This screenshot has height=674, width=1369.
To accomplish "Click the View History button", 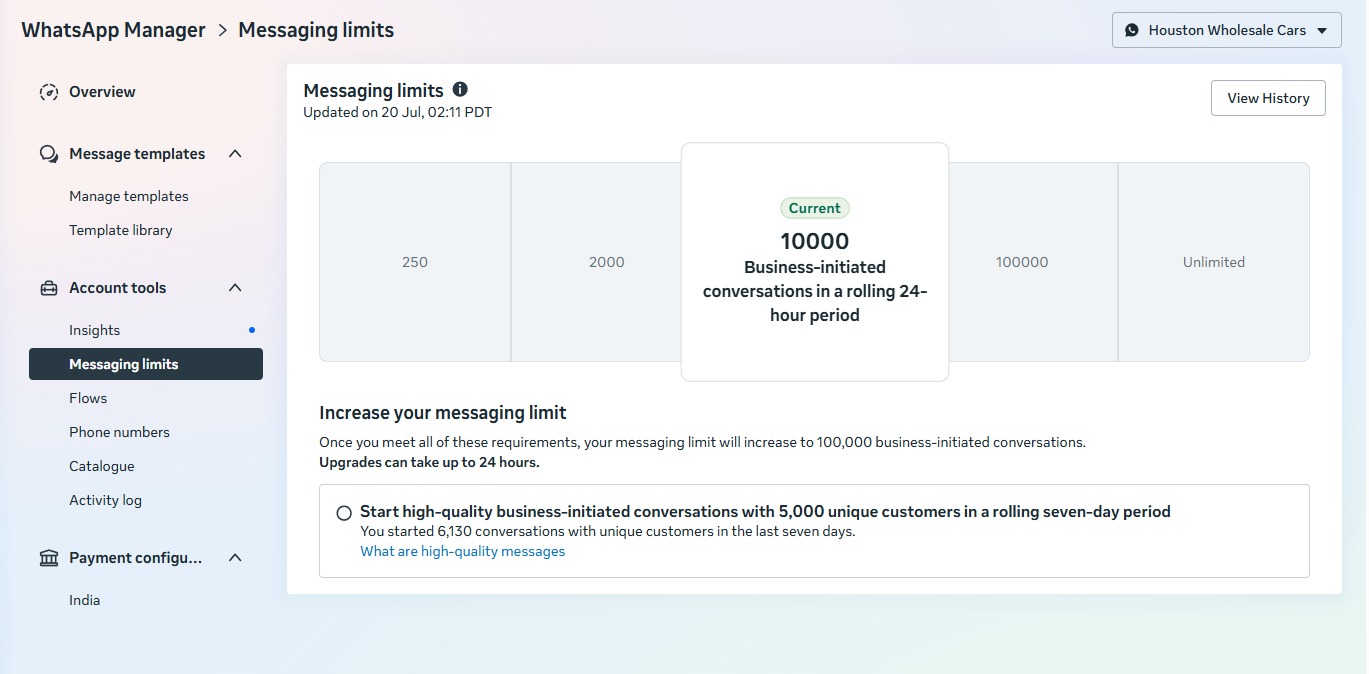I will pos(1268,98).
